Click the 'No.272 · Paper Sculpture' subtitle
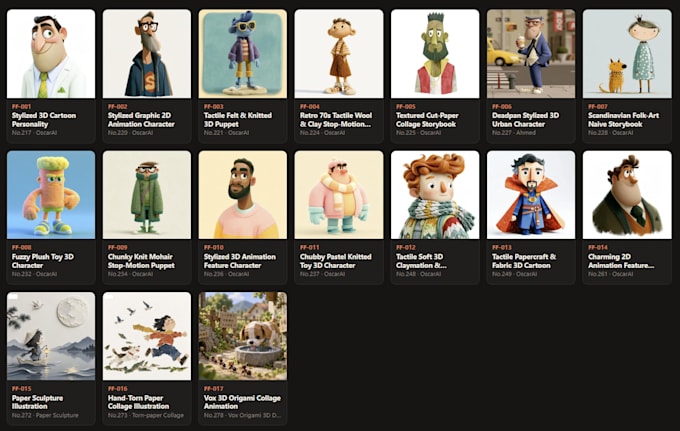680x431 pixels. (45, 415)
